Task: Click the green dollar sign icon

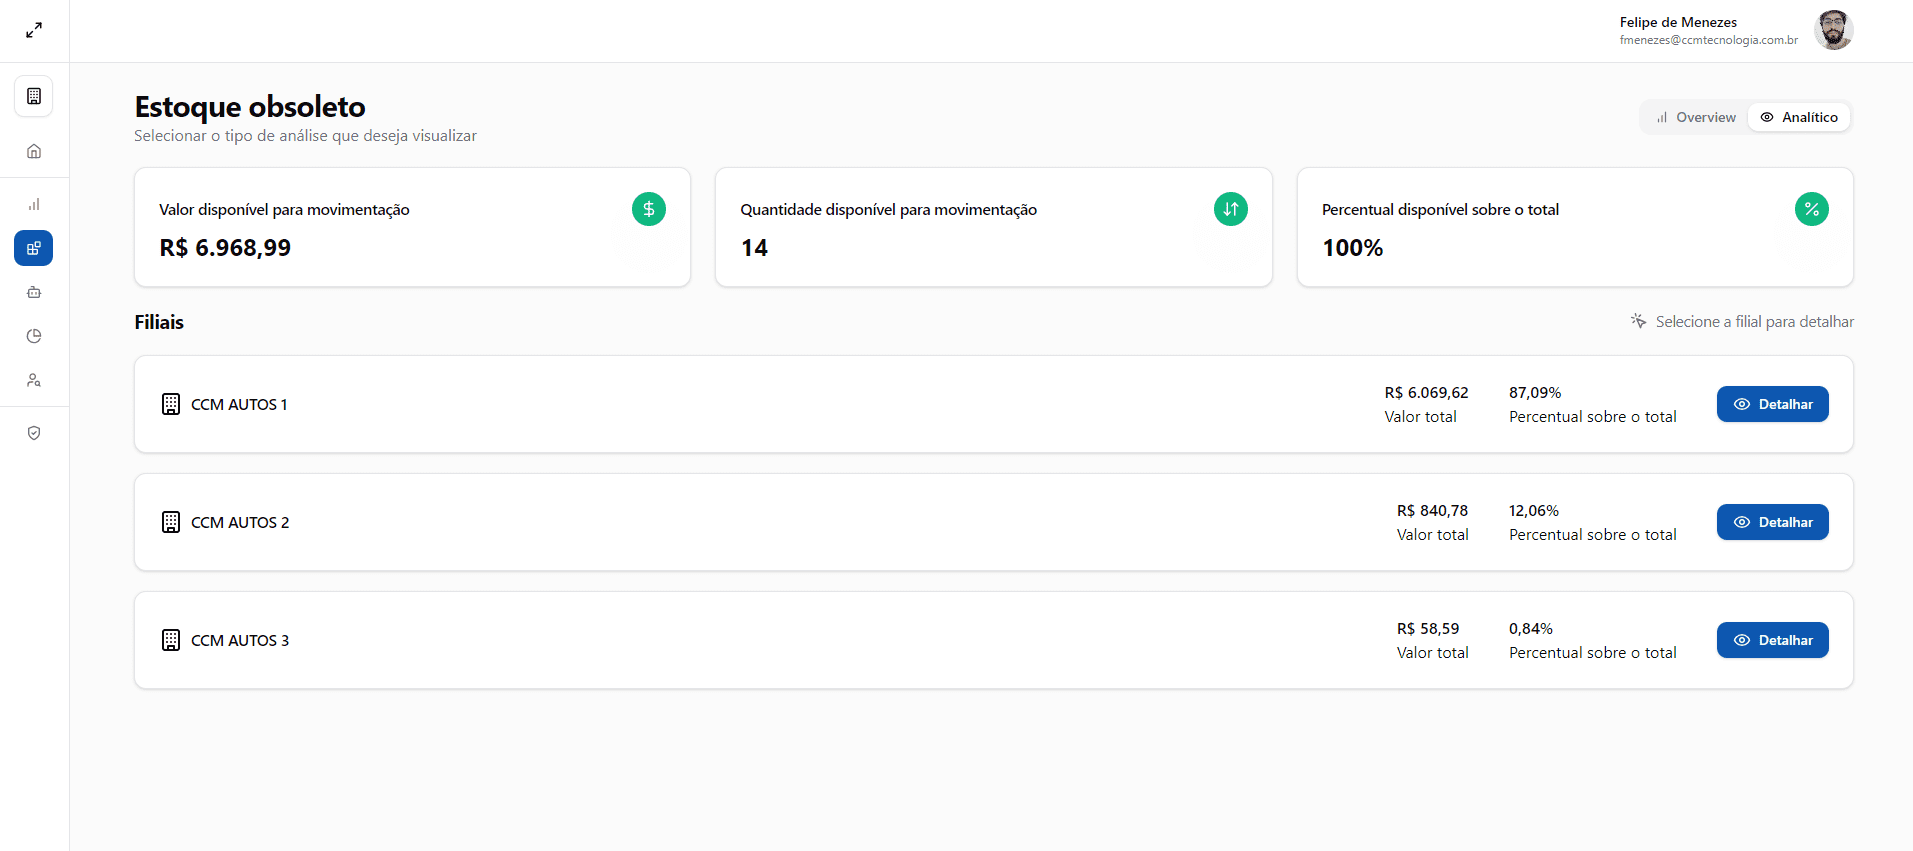Action: [648, 209]
